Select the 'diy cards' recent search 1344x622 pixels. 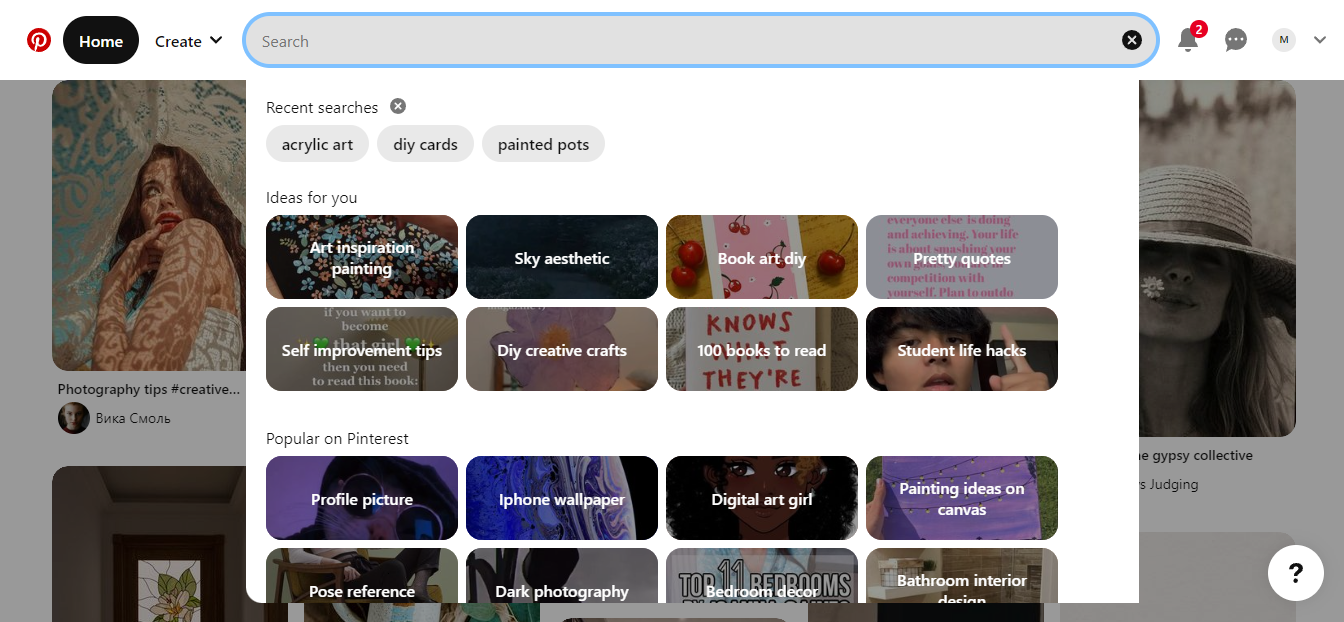[x=425, y=144]
